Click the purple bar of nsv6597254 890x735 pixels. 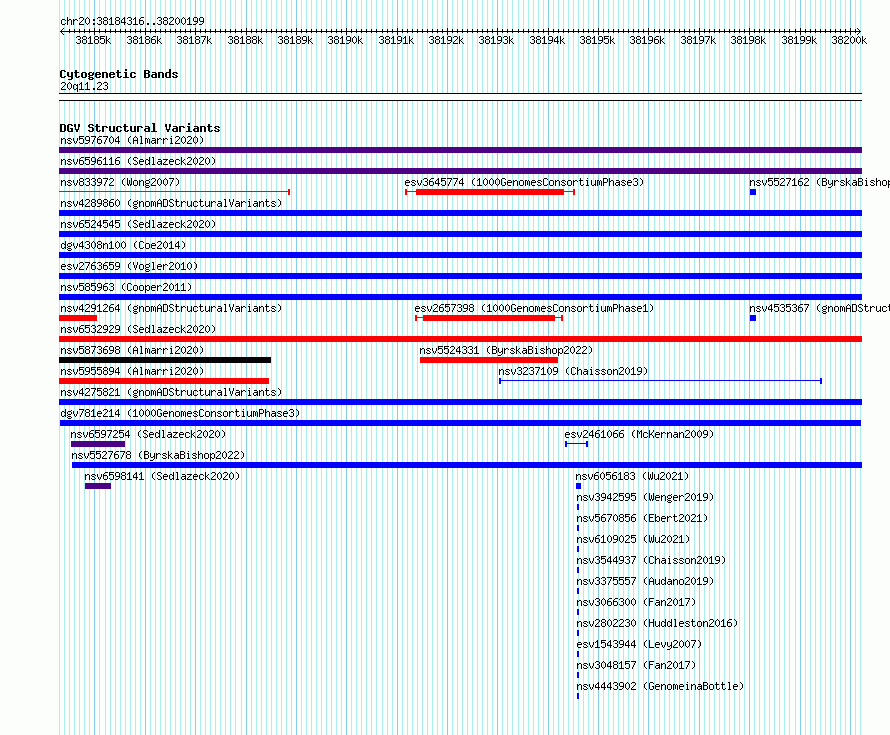click(x=98, y=444)
